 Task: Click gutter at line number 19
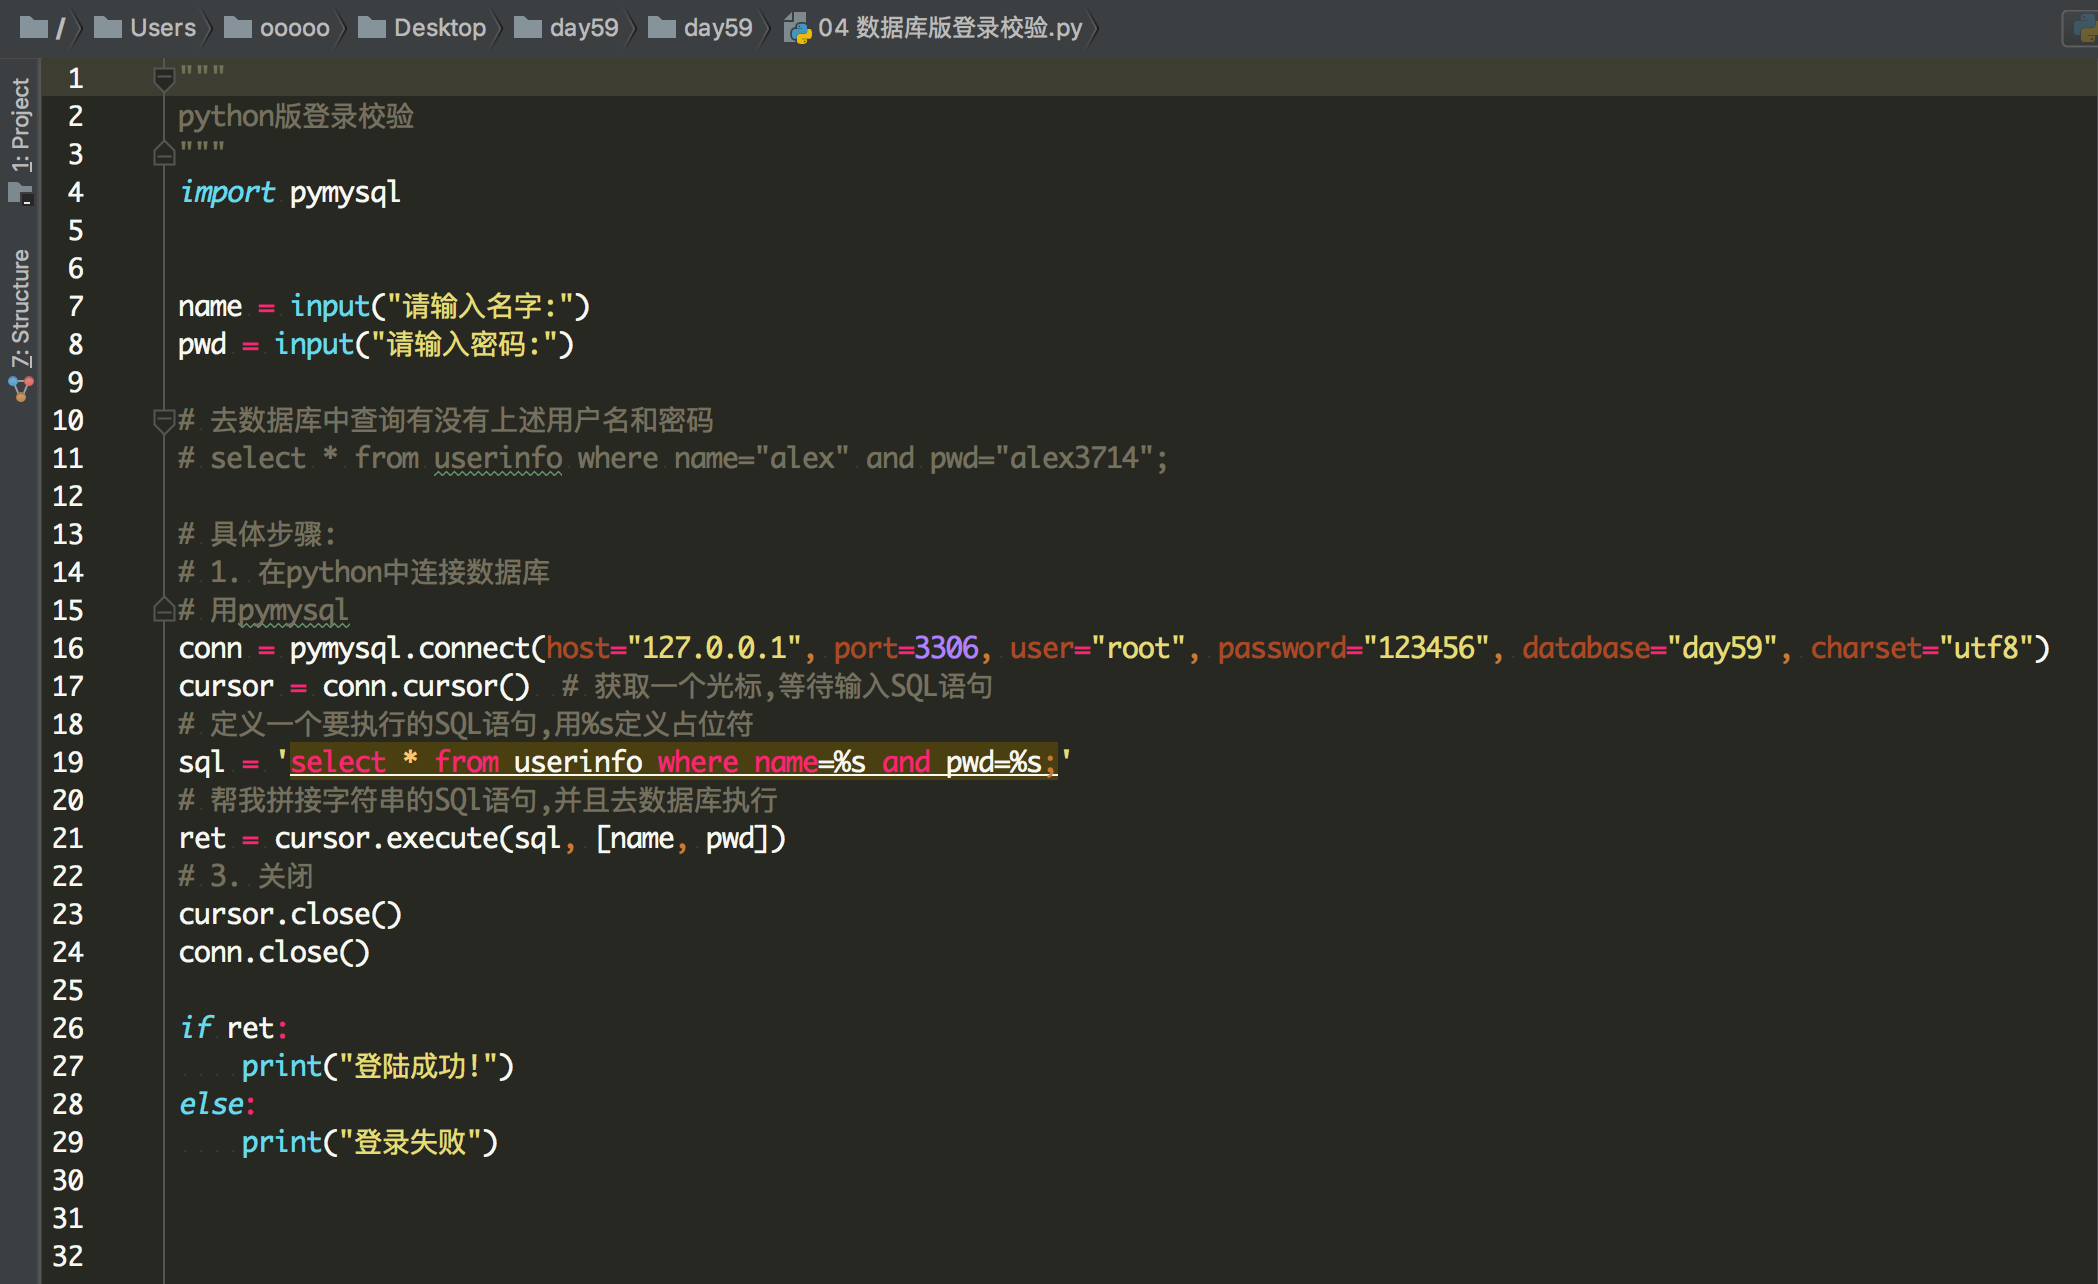point(68,762)
